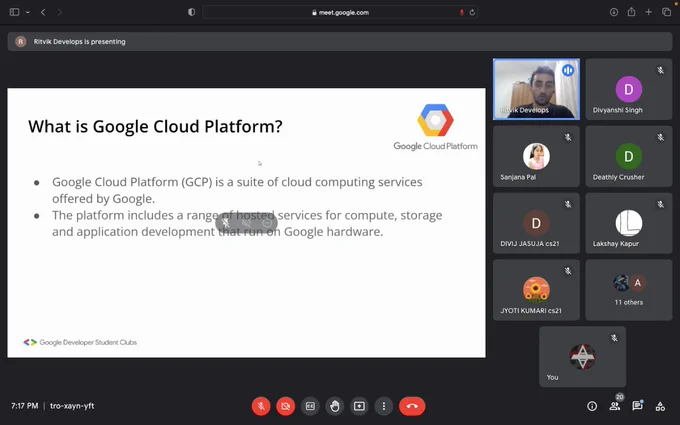Click the bullet 'offered by Google.' line

103,199
